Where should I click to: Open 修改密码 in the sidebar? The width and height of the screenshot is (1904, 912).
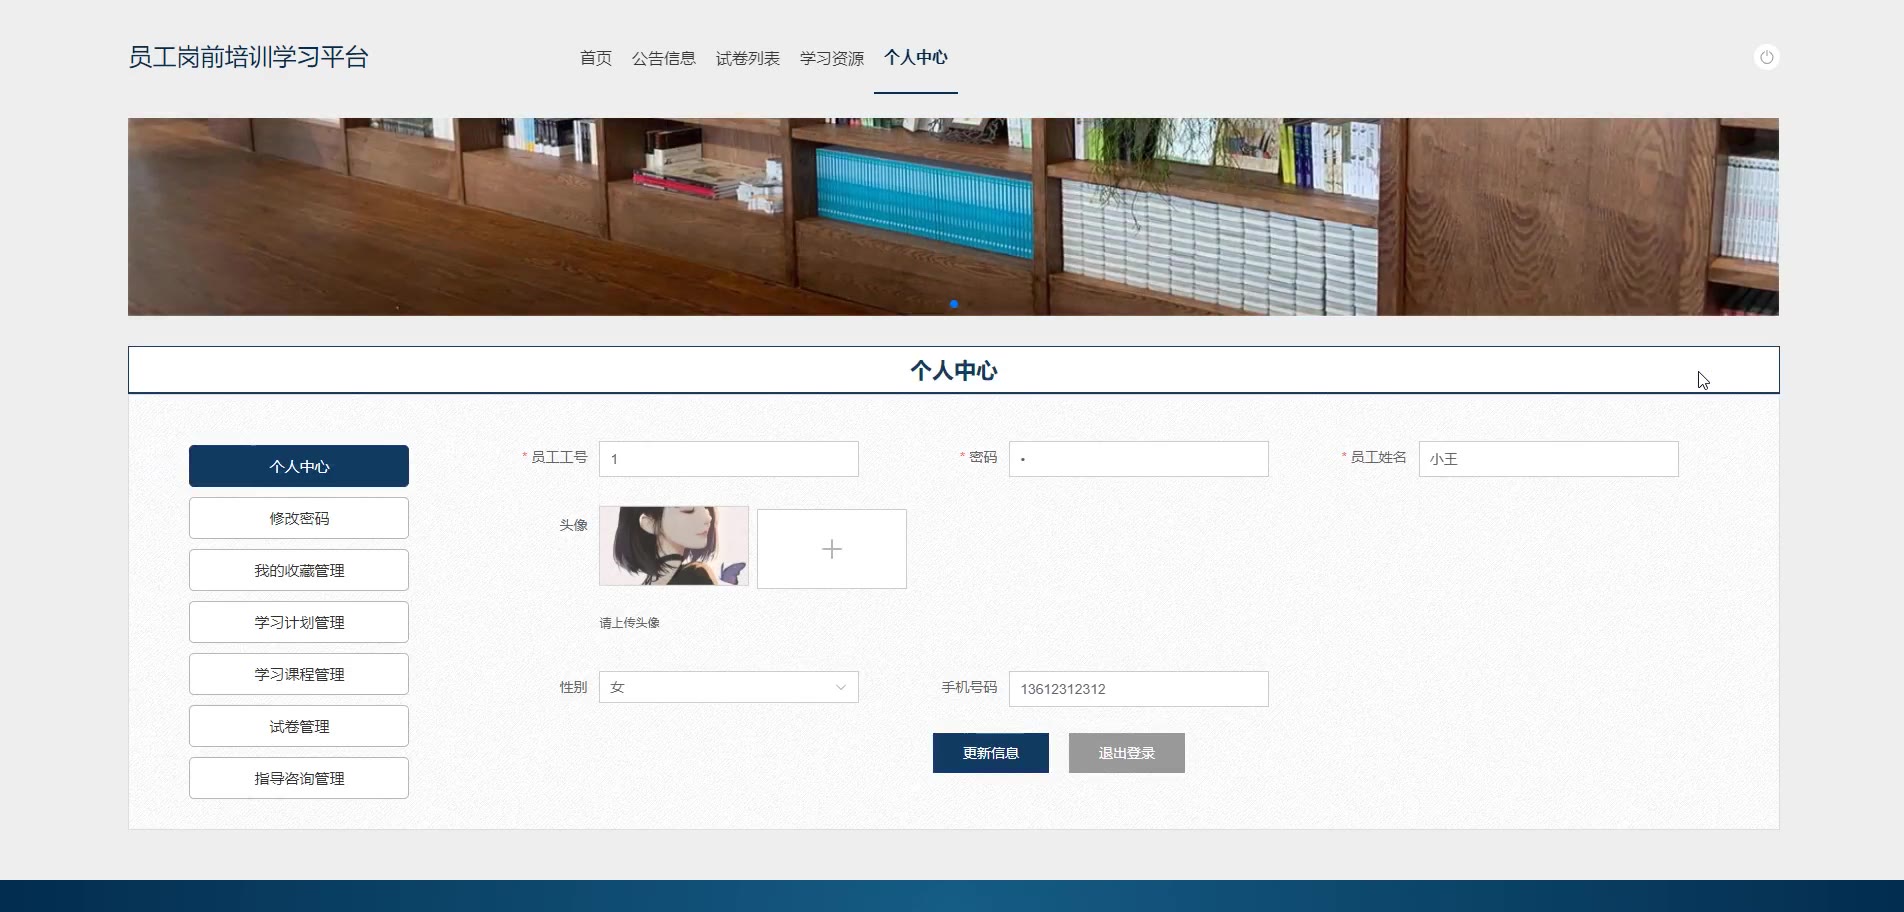(x=299, y=518)
